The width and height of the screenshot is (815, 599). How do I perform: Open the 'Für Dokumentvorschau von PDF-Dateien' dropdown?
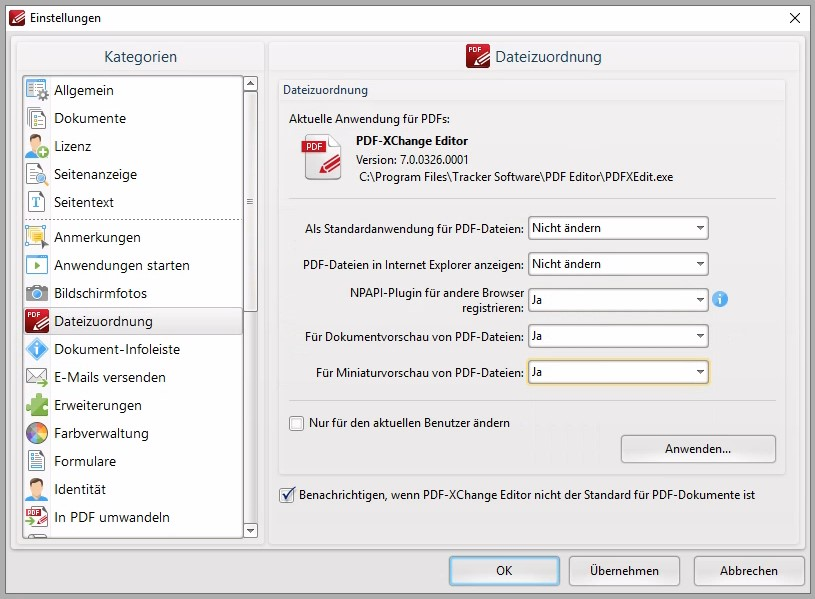tap(618, 336)
